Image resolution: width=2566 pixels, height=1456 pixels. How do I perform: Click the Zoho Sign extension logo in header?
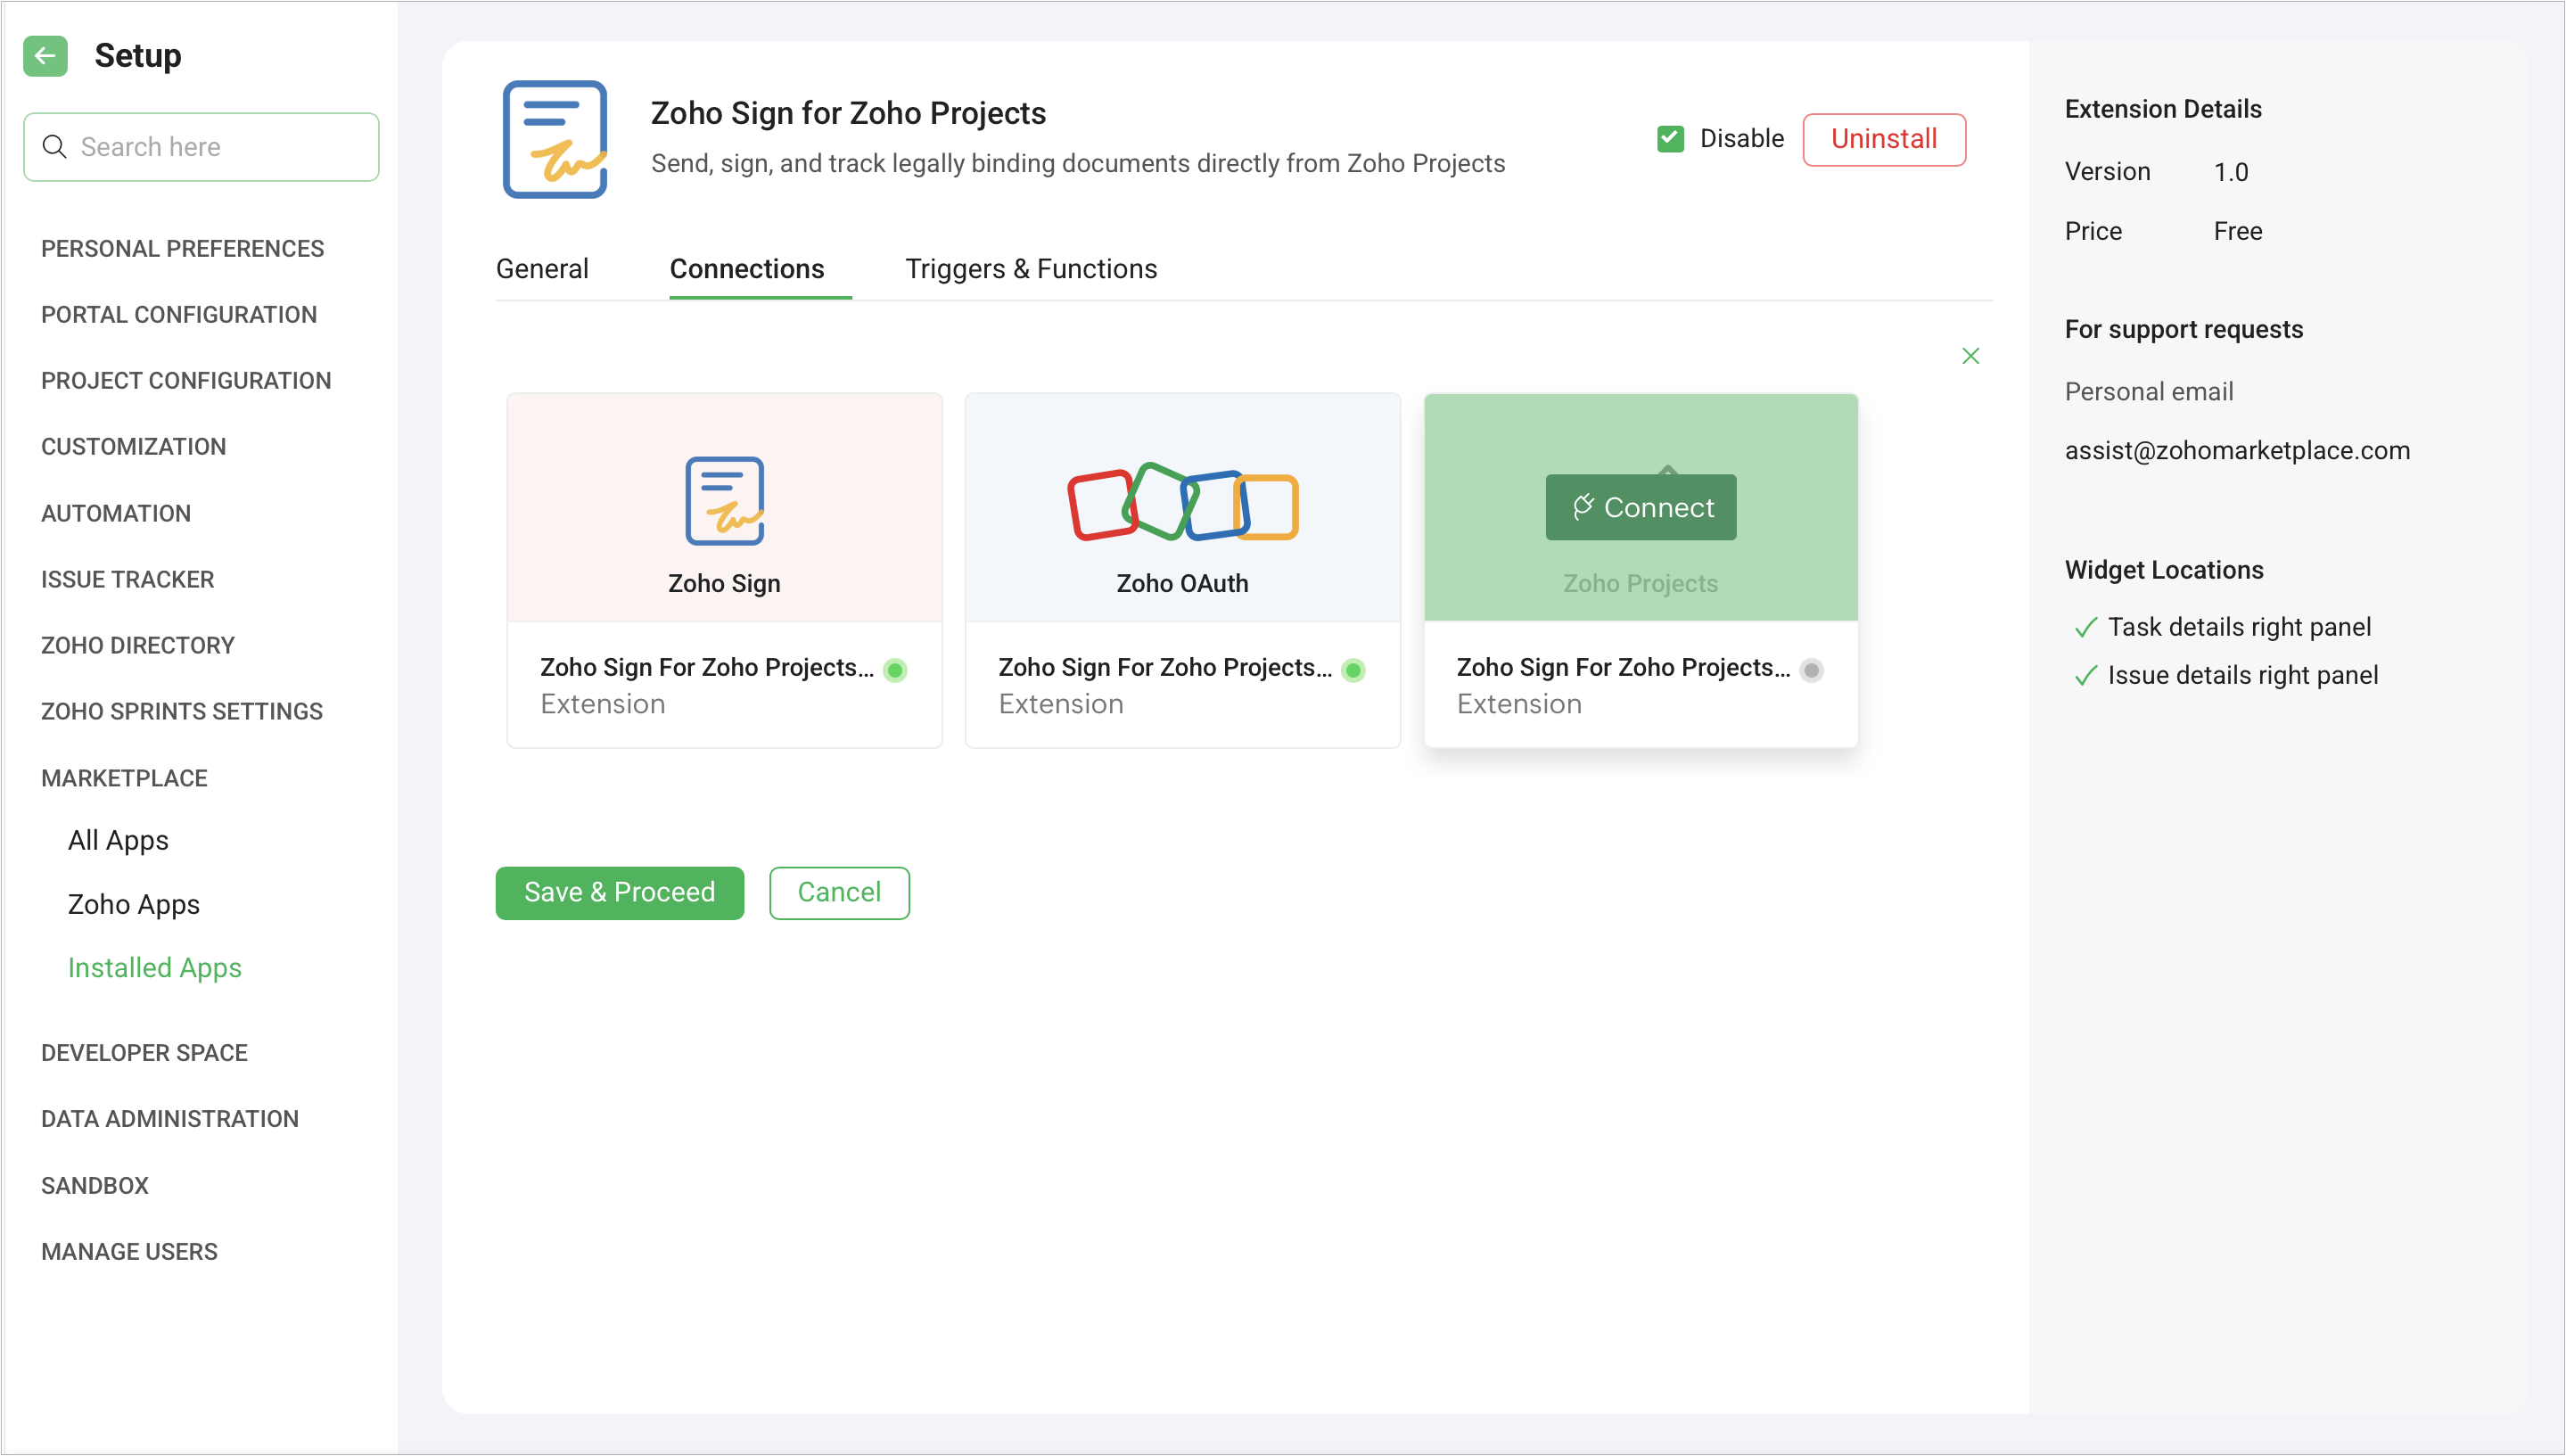coord(555,139)
